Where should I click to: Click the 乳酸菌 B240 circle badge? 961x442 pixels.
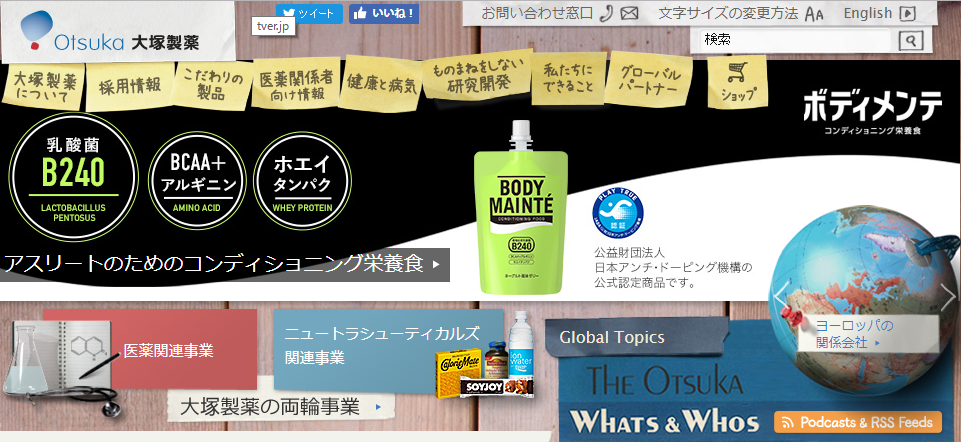click(73, 176)
